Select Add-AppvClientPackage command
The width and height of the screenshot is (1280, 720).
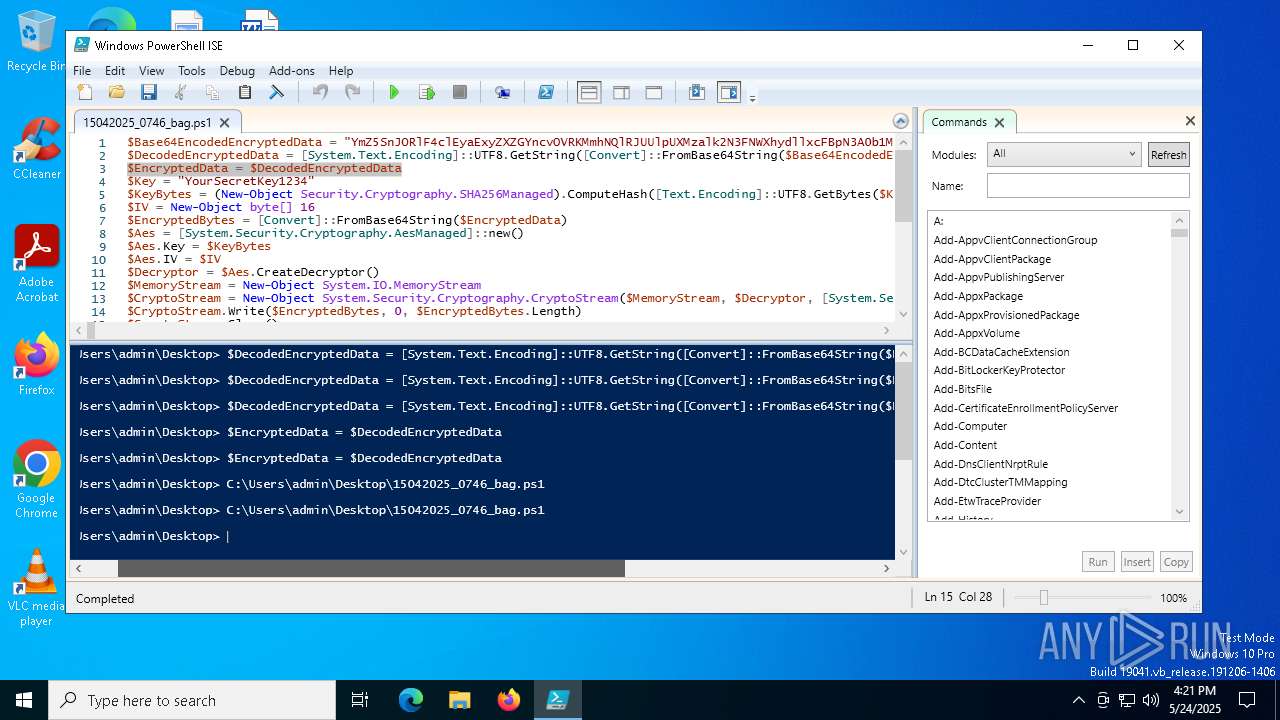tap(992, 259)
